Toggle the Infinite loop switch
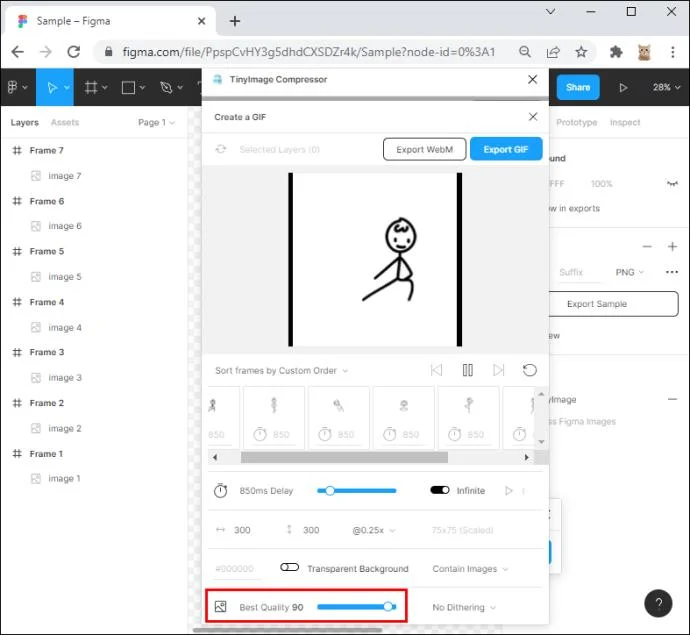690x635 pixels. 440,490
